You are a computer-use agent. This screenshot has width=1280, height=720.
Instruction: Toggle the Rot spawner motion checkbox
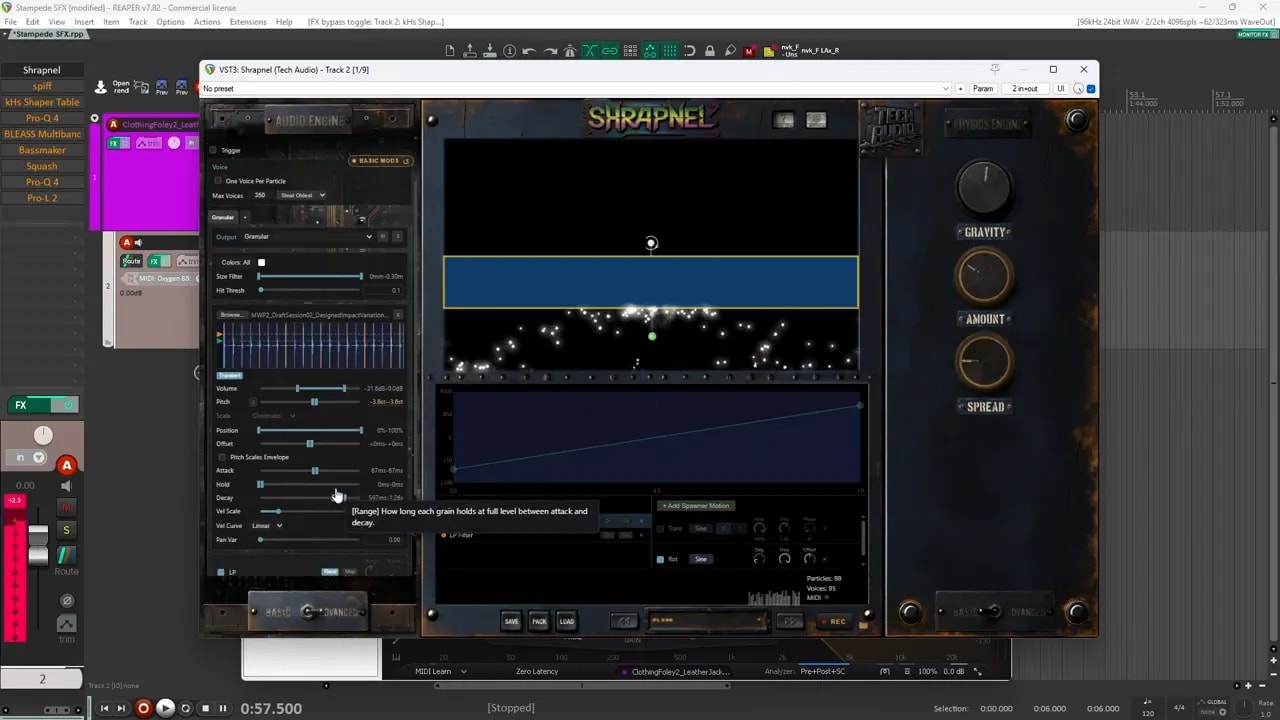[x=660, y=559]
